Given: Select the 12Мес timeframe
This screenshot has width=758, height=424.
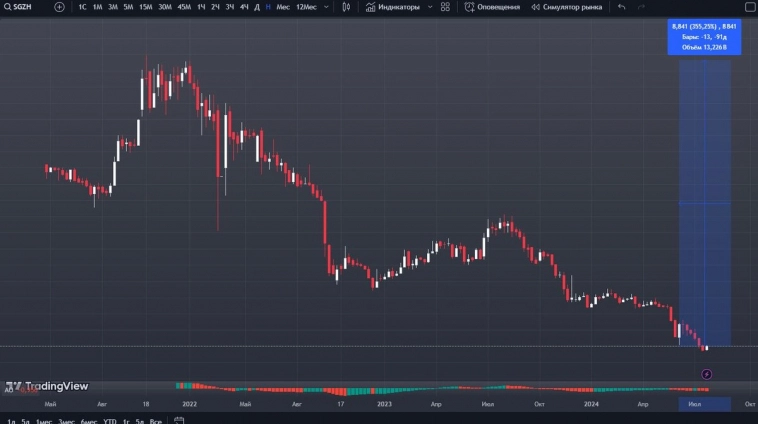Looking at the screenshot, I should coord(306,7).
